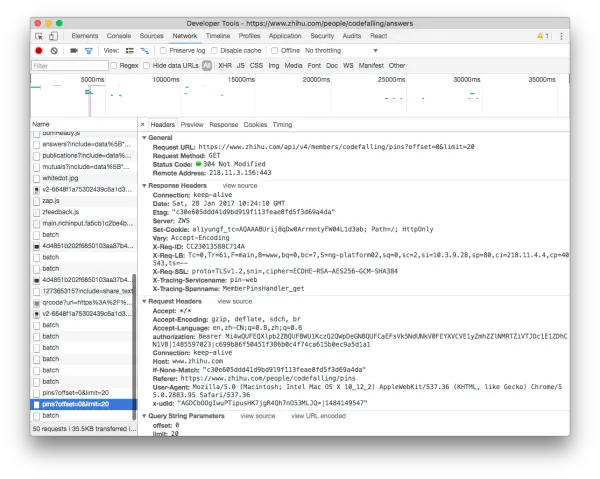Select the zap.js request
600x479 pixels.
point(83,201)
